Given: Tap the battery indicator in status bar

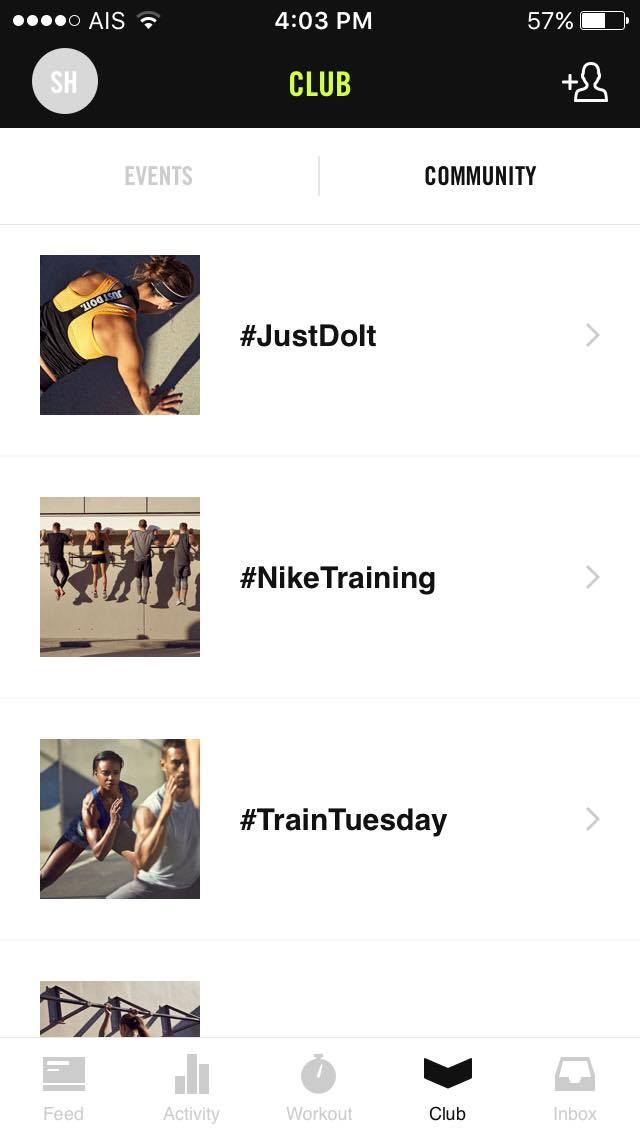Looking at the screenshot, I should pos(604,20).
